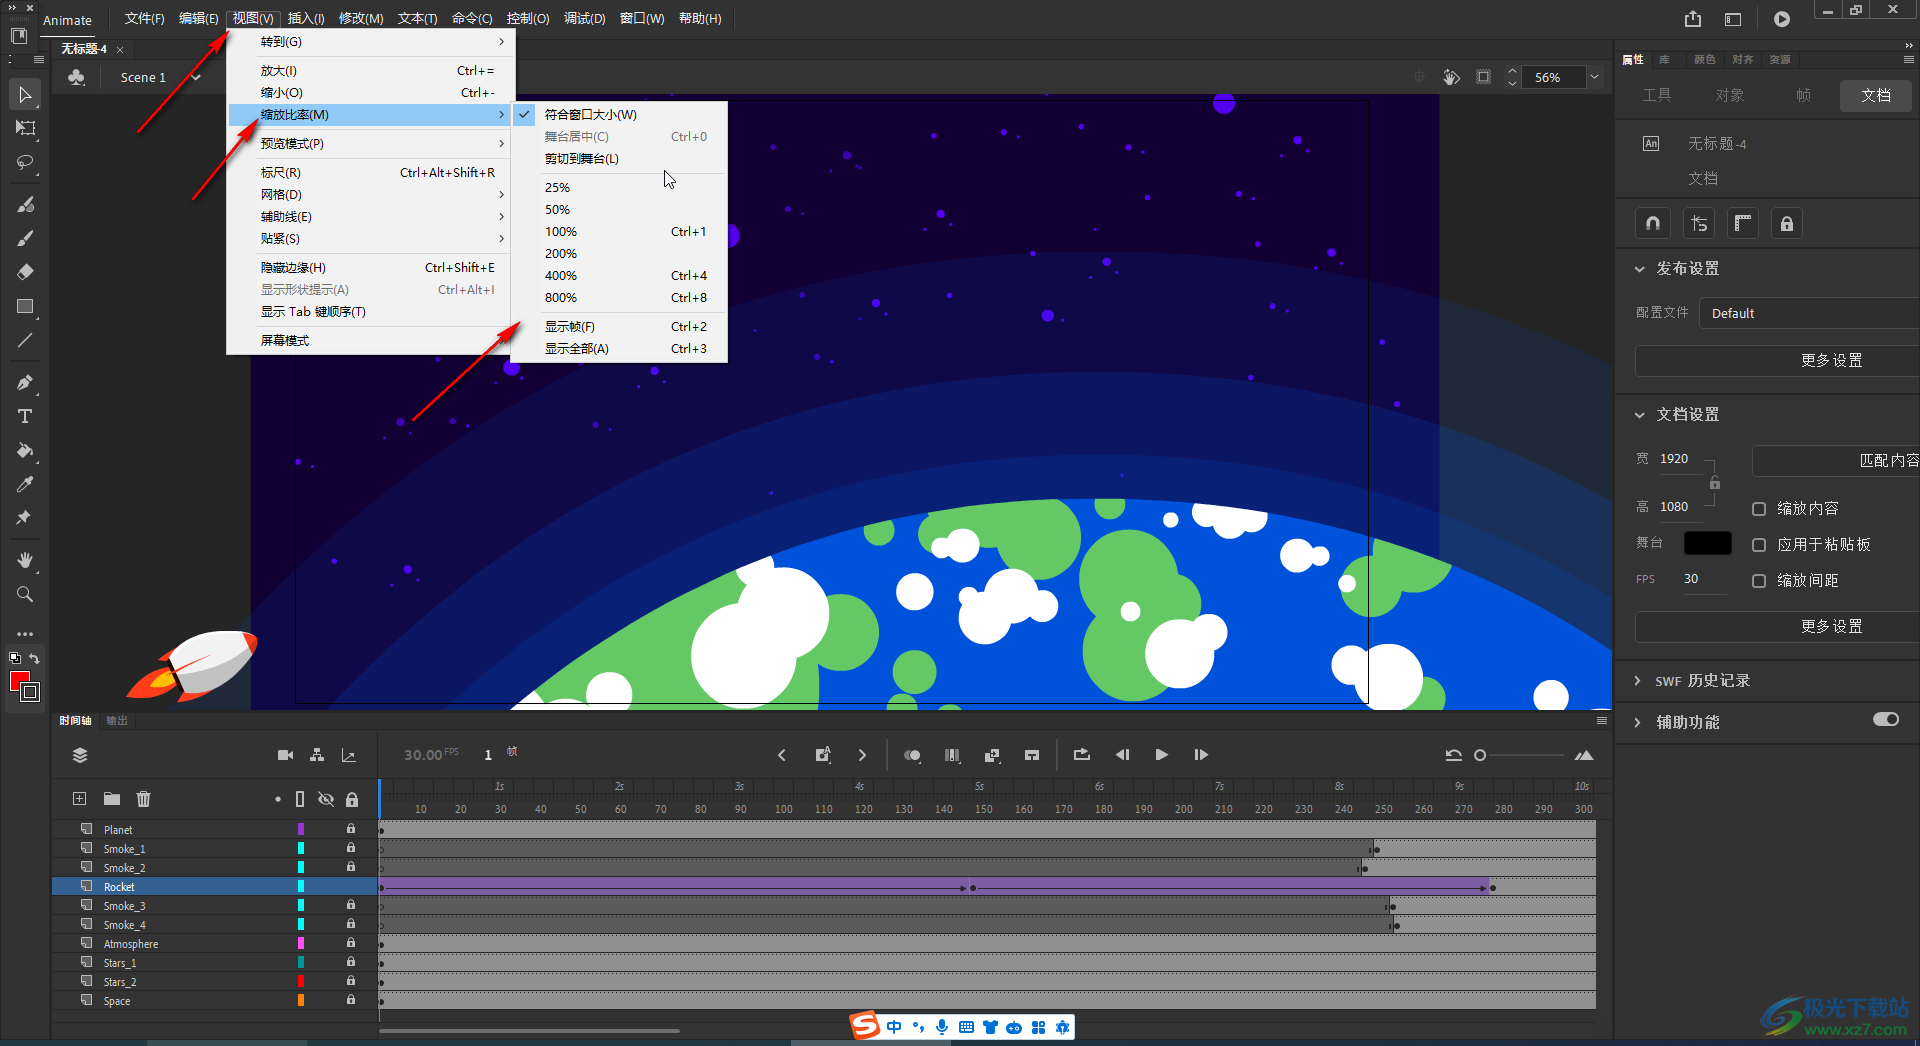The image size is (1920, 1046).
Task: Toggle lock on Atmosphere layer
Action: click(351, 943)
